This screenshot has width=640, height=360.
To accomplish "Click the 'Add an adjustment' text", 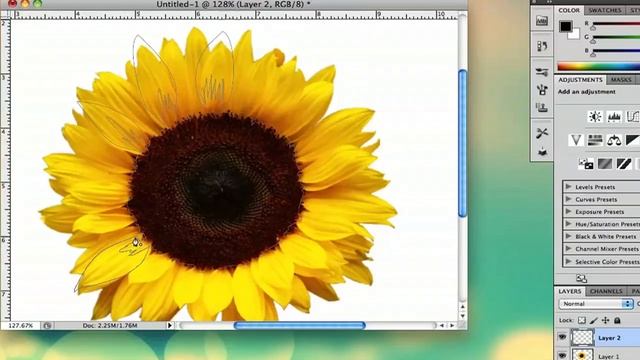I will point(587,92).
